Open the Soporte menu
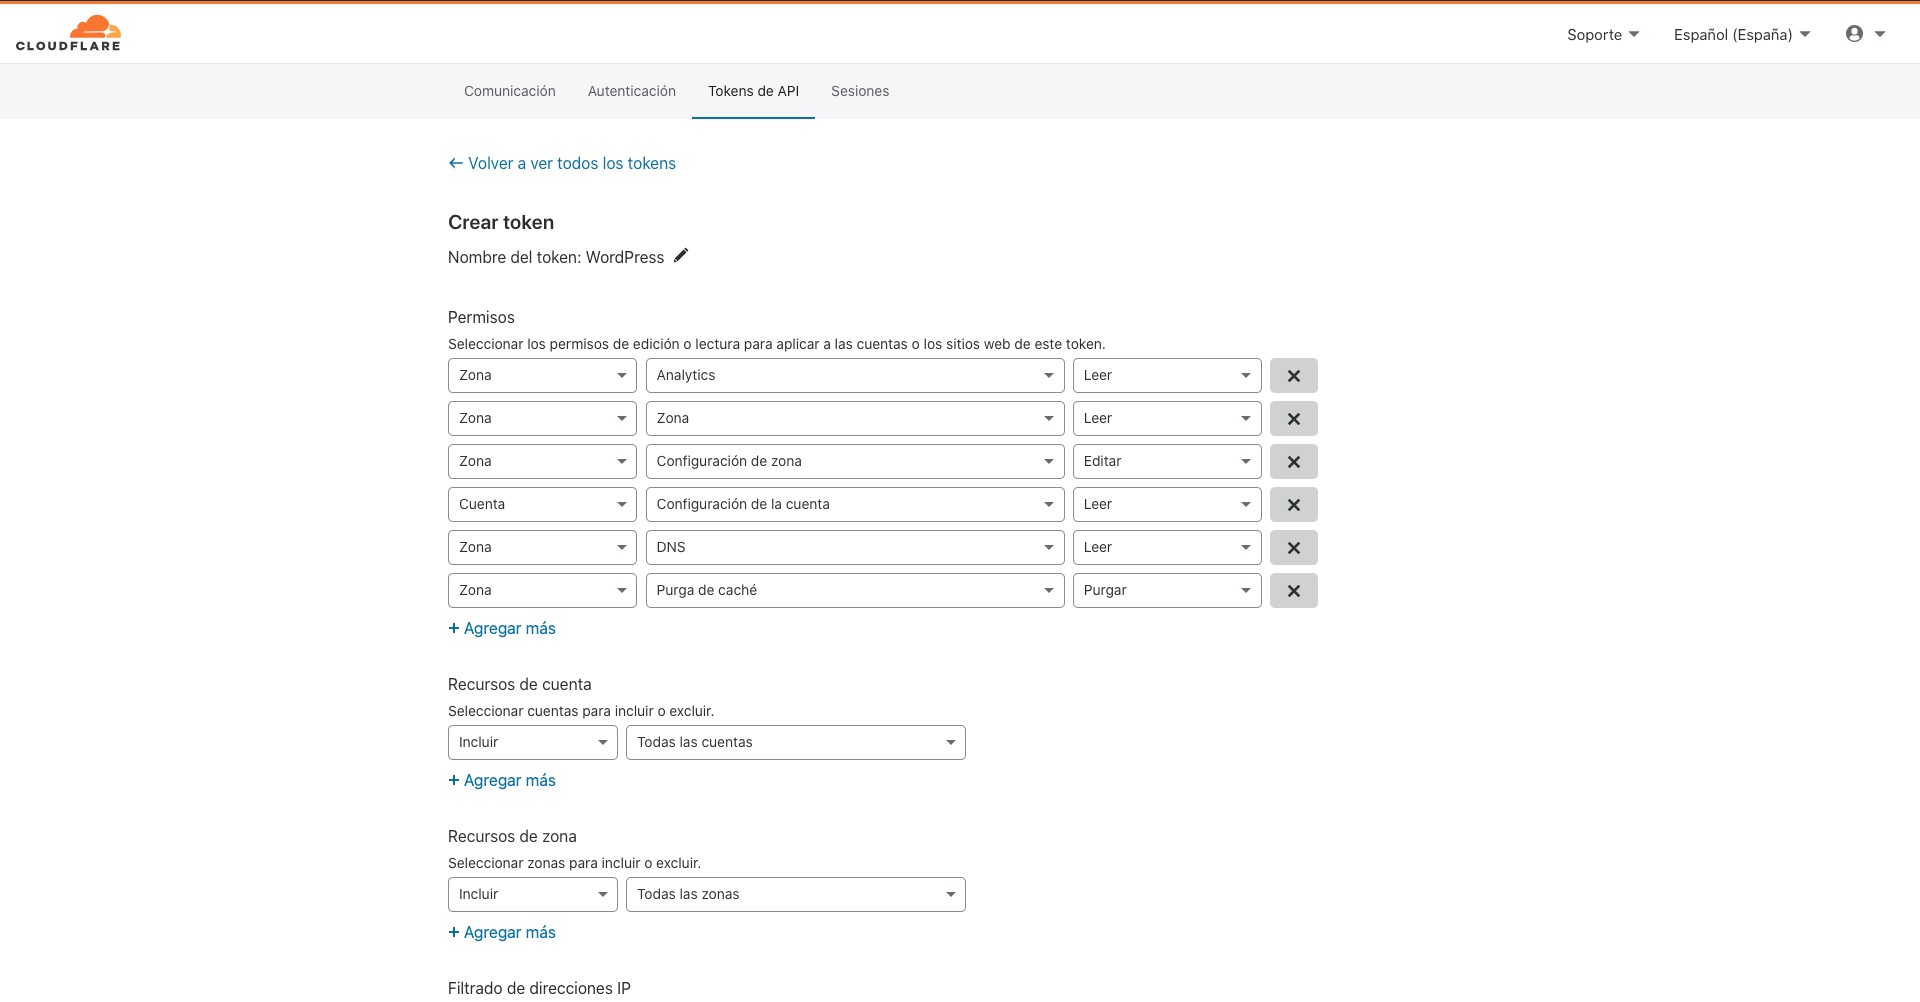This screenshot has height=1002, width=1920. [1602, 35]
